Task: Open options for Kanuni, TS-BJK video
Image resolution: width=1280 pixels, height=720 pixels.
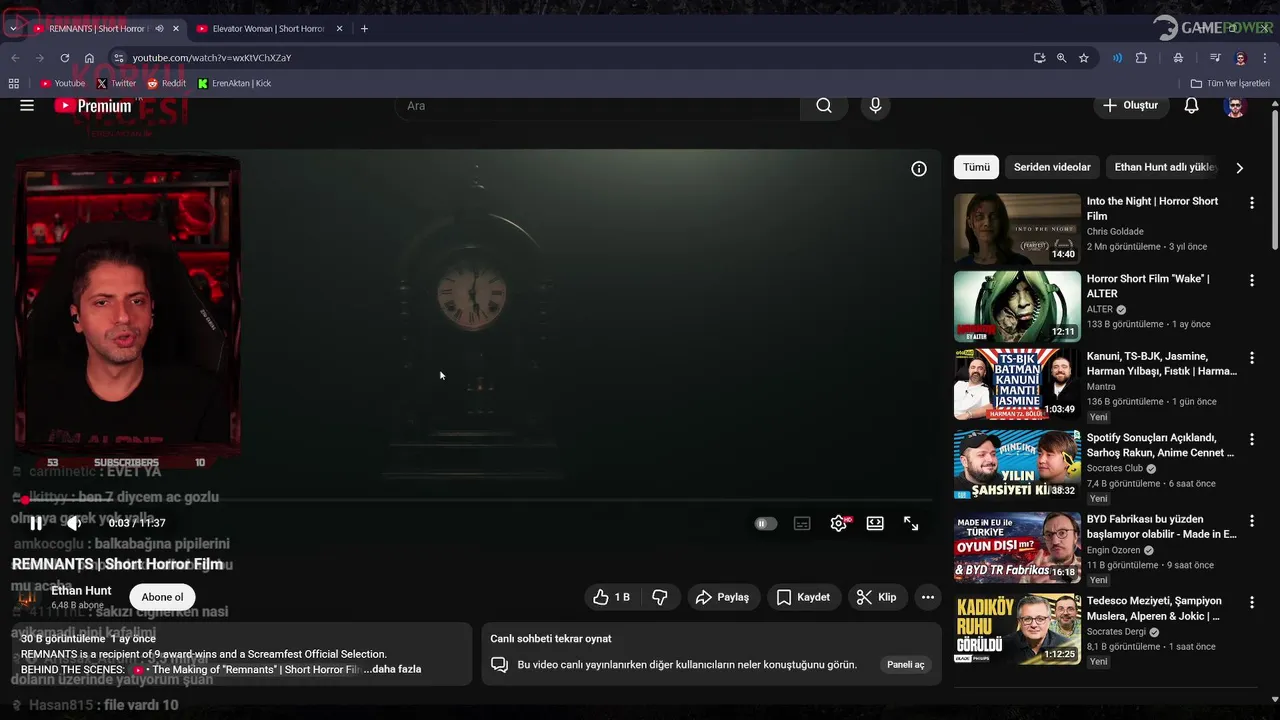Action: tap(1251, 358)
